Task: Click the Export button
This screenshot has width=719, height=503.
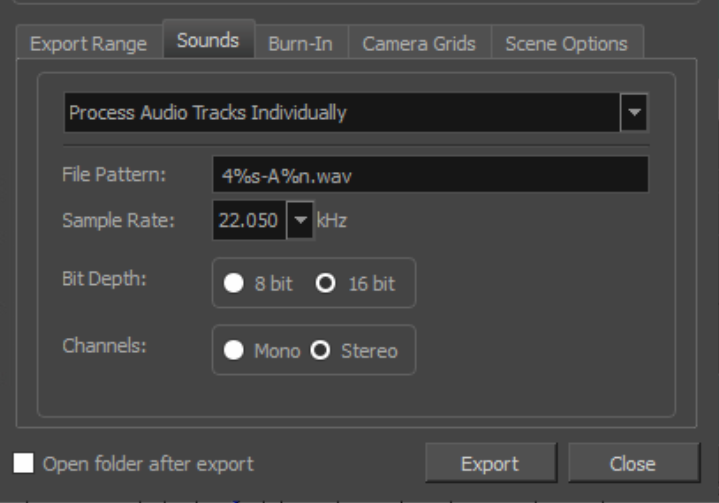Action: click(x=491, y=464)
